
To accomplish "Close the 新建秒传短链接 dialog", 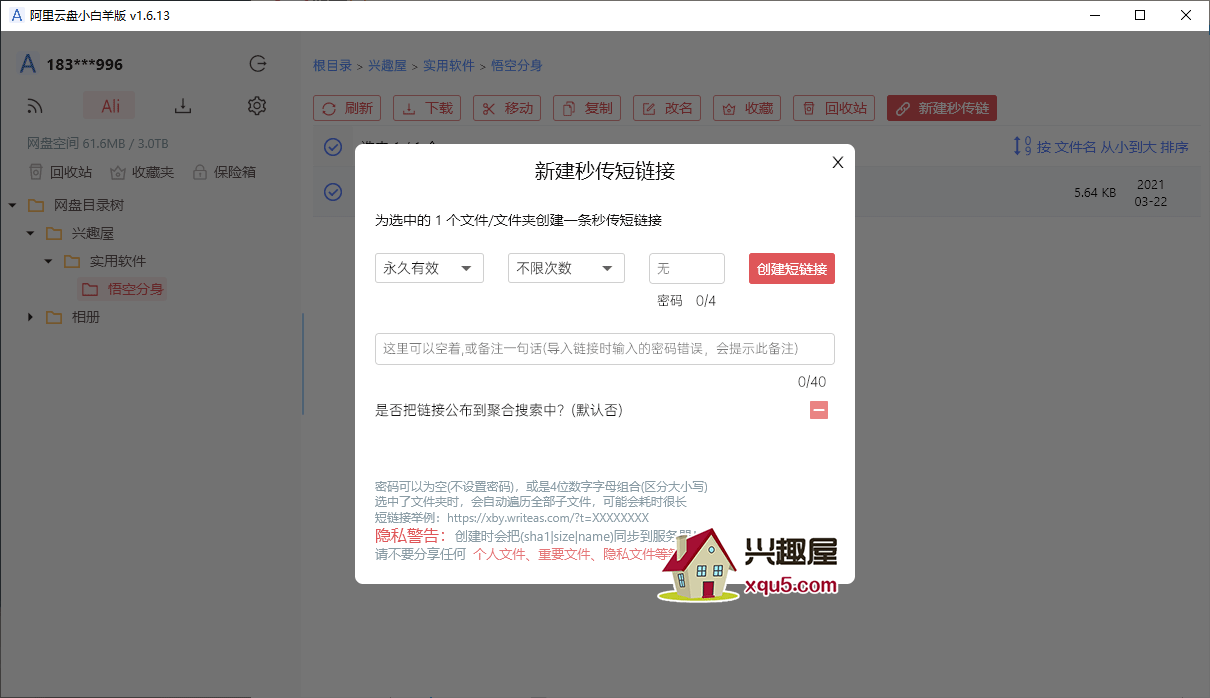I will point(838,162).
